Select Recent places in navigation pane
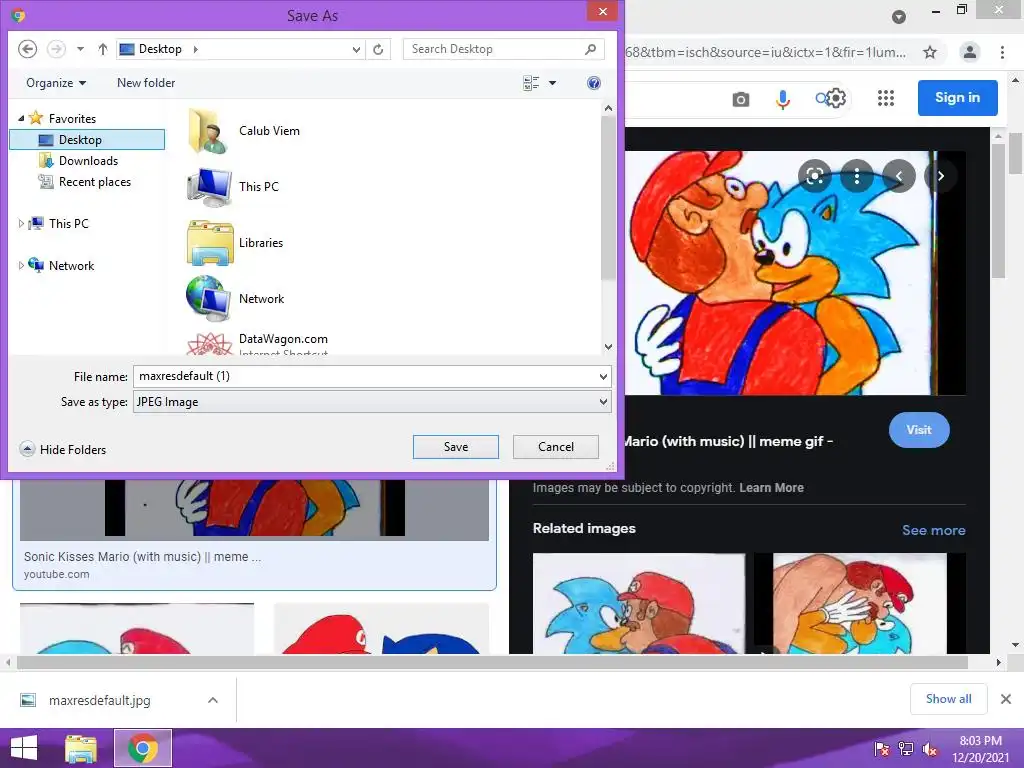Viewport: 1024px width, 768px height. click(95, 182)
